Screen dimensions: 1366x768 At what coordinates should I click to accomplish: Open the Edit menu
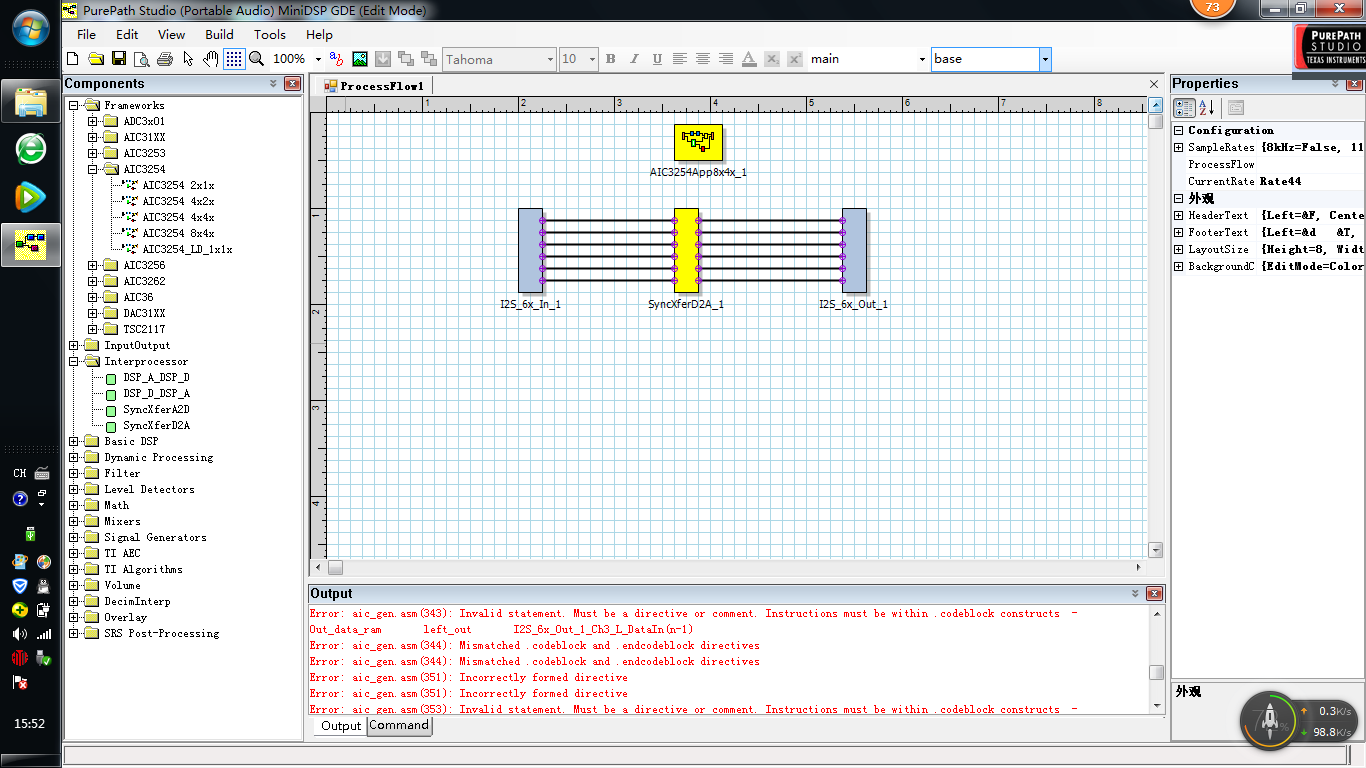pyautogui.click(x=127, y=34)
